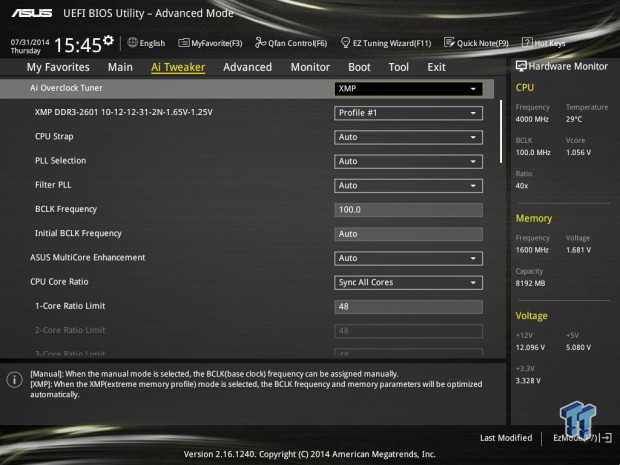Click the ASUS logo

coord(32,13)
